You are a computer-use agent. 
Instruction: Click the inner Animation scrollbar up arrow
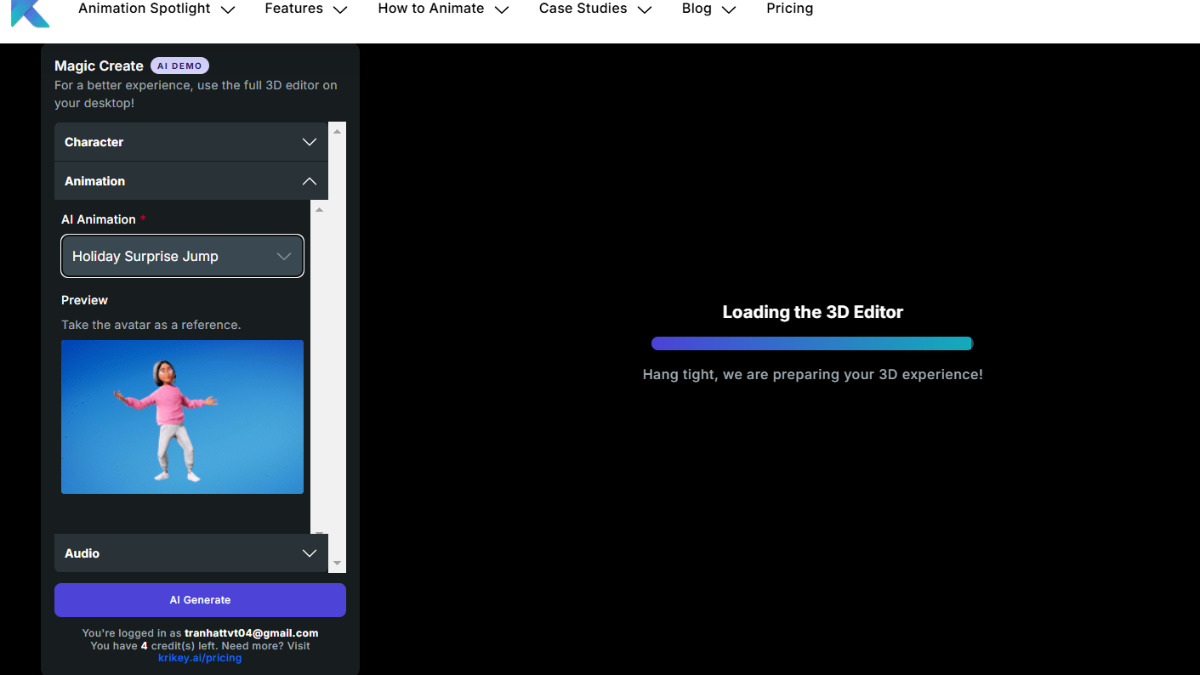pos(319,209)
